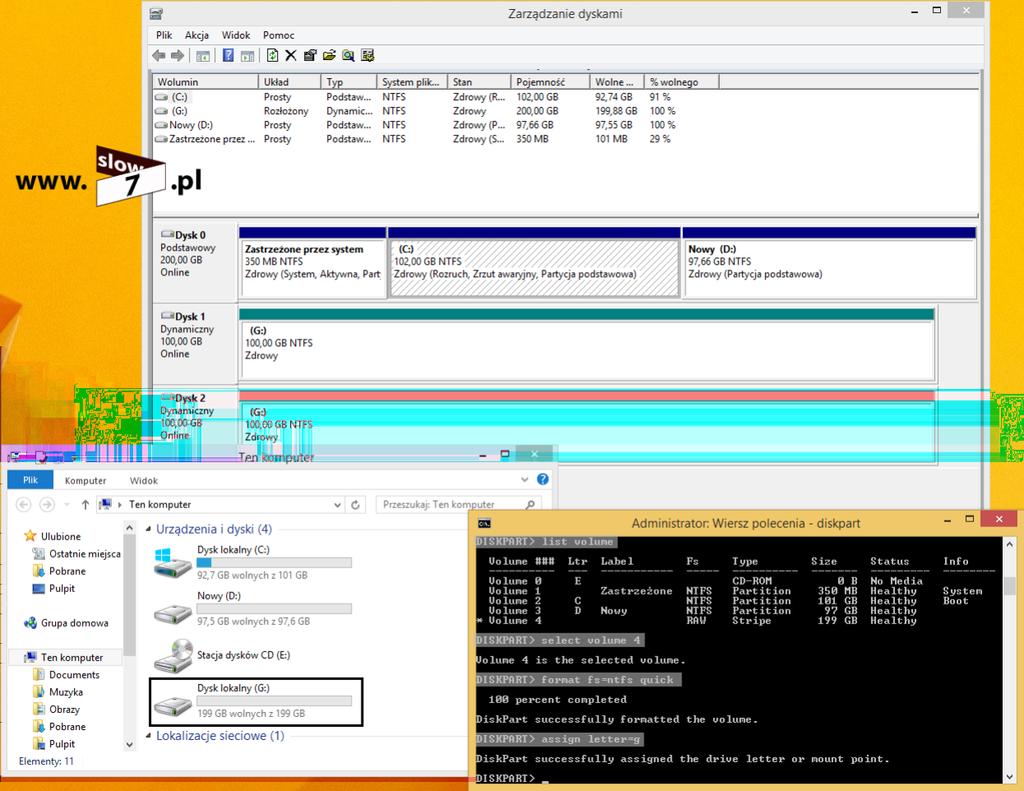Click Forward arrow in Disk Management toolbar
The image size is (1024, 791).
[x=178, y=56]
